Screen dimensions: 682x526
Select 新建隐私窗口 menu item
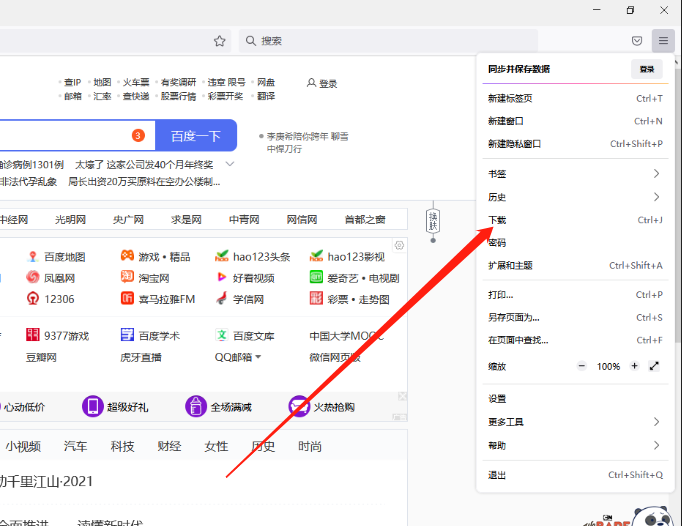(575, 144)
